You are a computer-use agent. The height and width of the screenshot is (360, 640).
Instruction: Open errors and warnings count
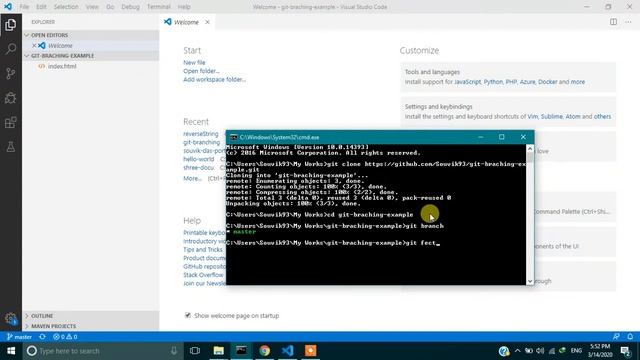[x=65, y=337]
